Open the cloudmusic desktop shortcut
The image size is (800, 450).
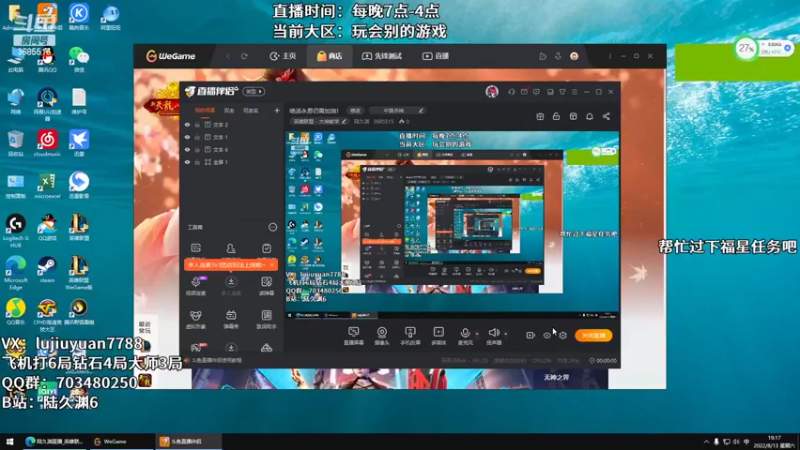[x=47, y=143]
